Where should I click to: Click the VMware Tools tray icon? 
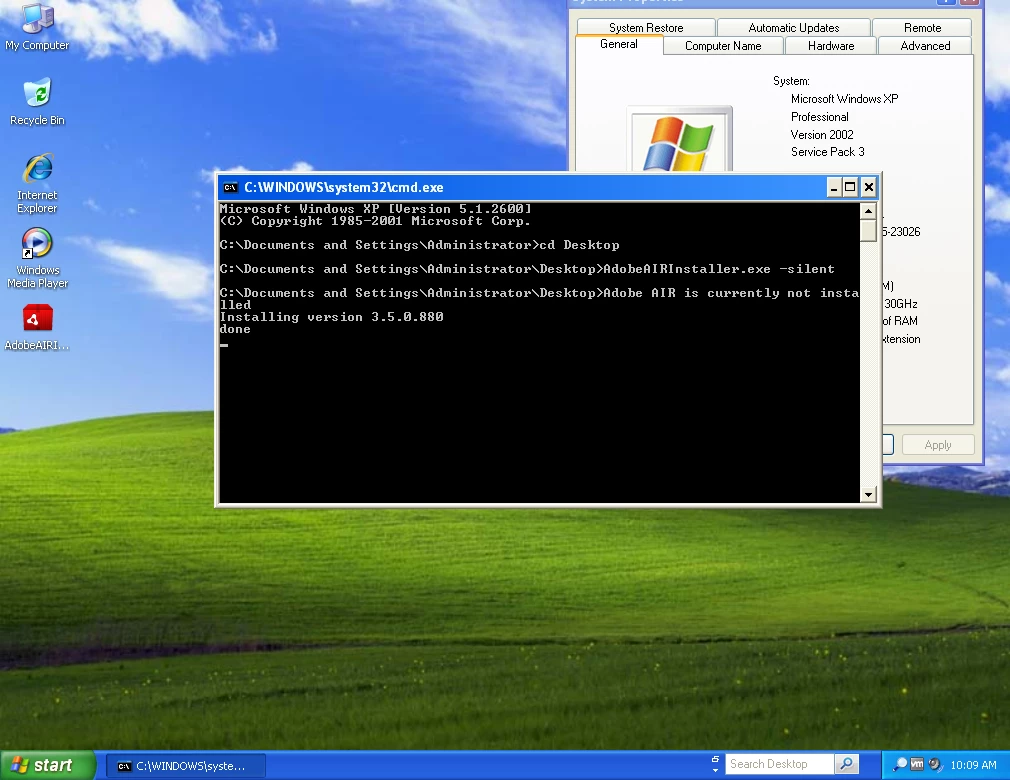point(917,765)
